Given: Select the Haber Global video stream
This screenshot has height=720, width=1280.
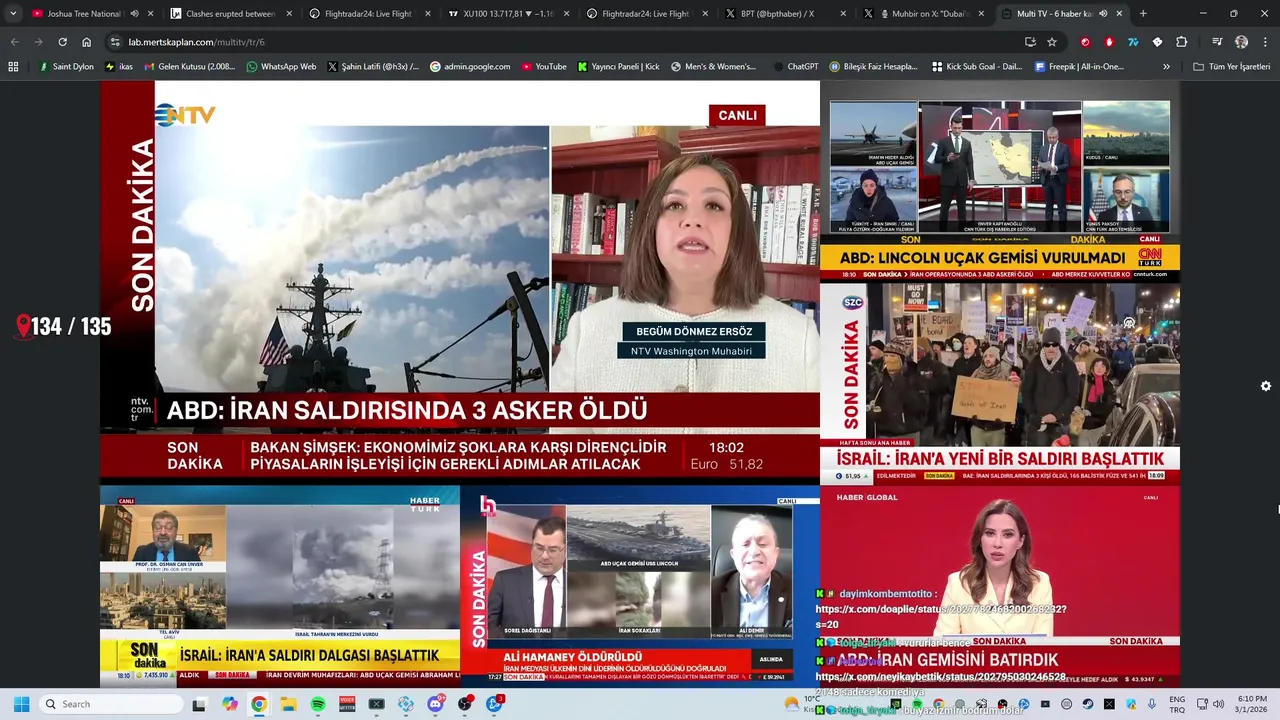Looking at the screenshot, I should click(1000, 587).
